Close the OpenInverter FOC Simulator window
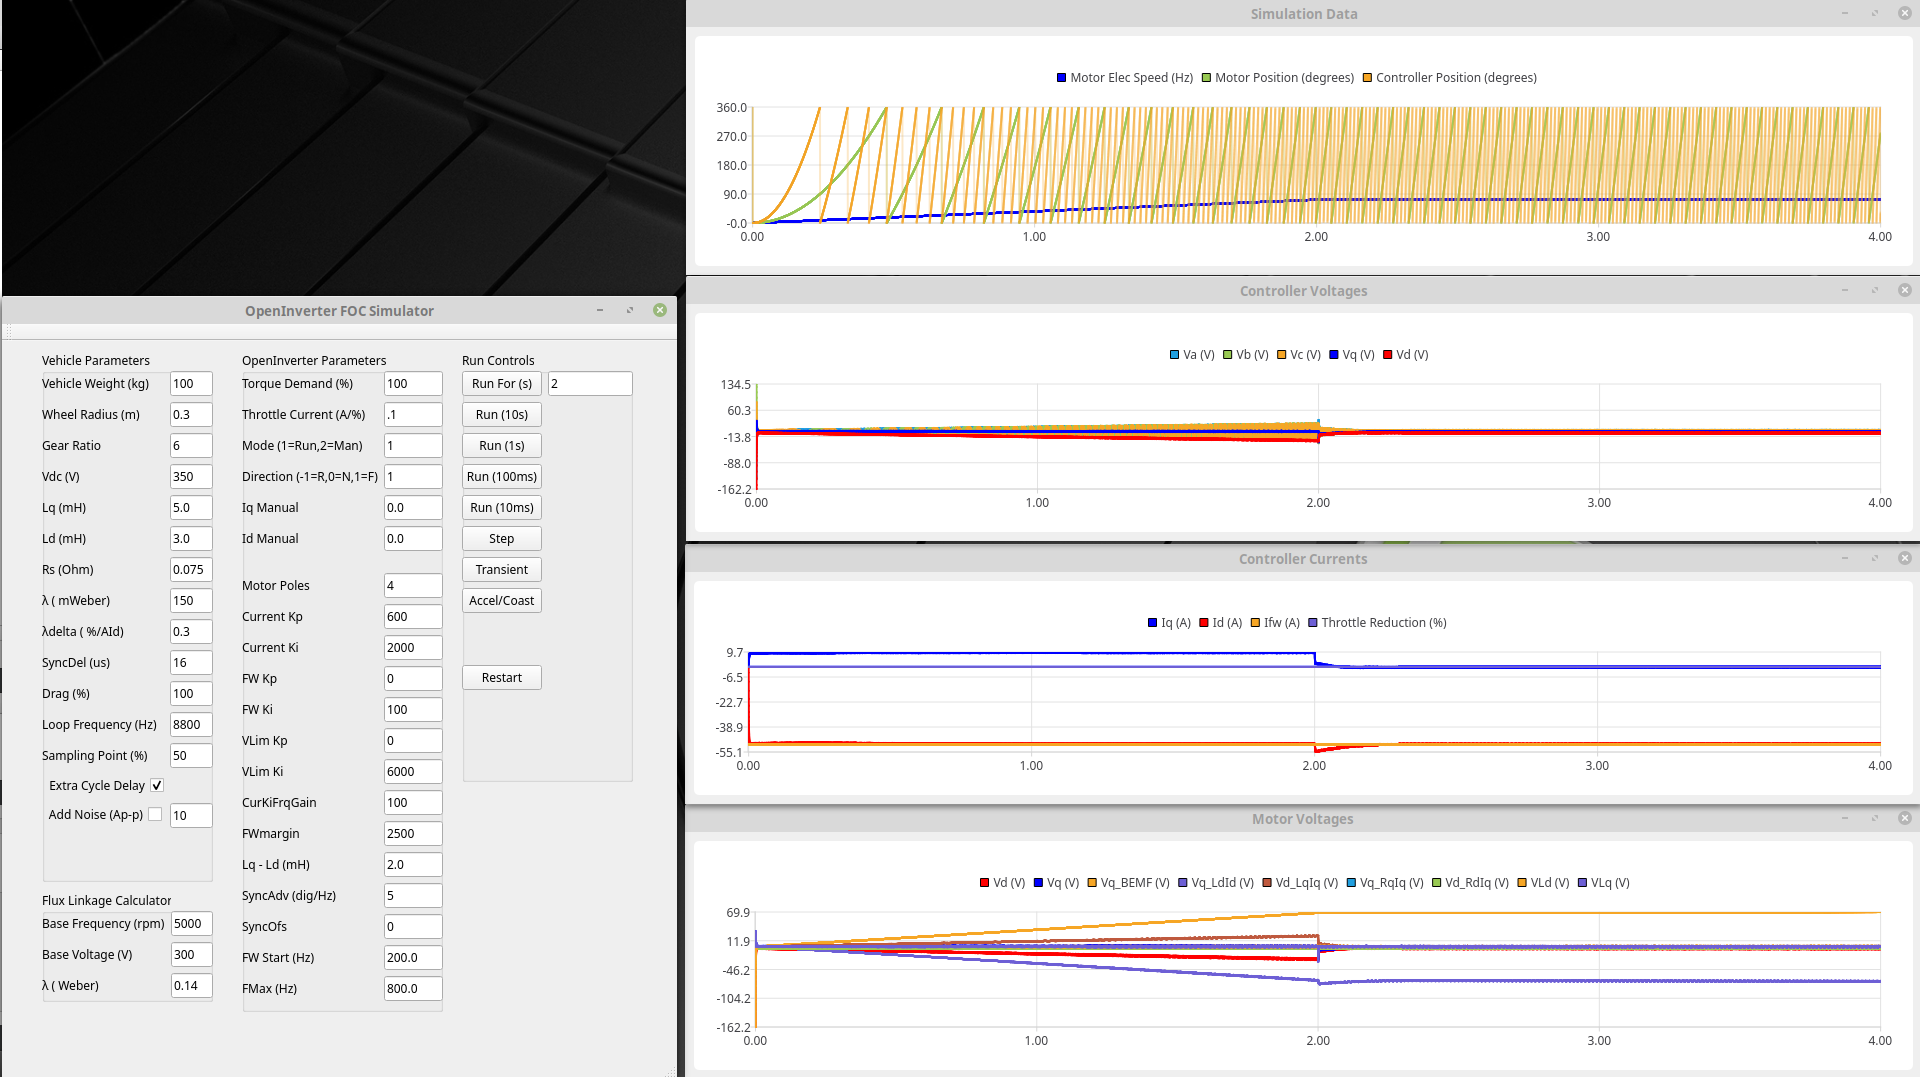The height and width of the screenshot is (1077, 1920). 660,310
